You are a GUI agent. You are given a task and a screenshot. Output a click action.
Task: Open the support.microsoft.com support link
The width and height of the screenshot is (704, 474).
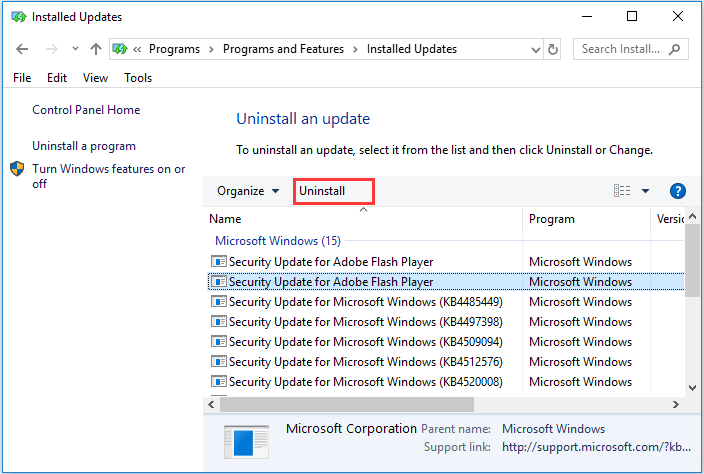tap(596, 447)
